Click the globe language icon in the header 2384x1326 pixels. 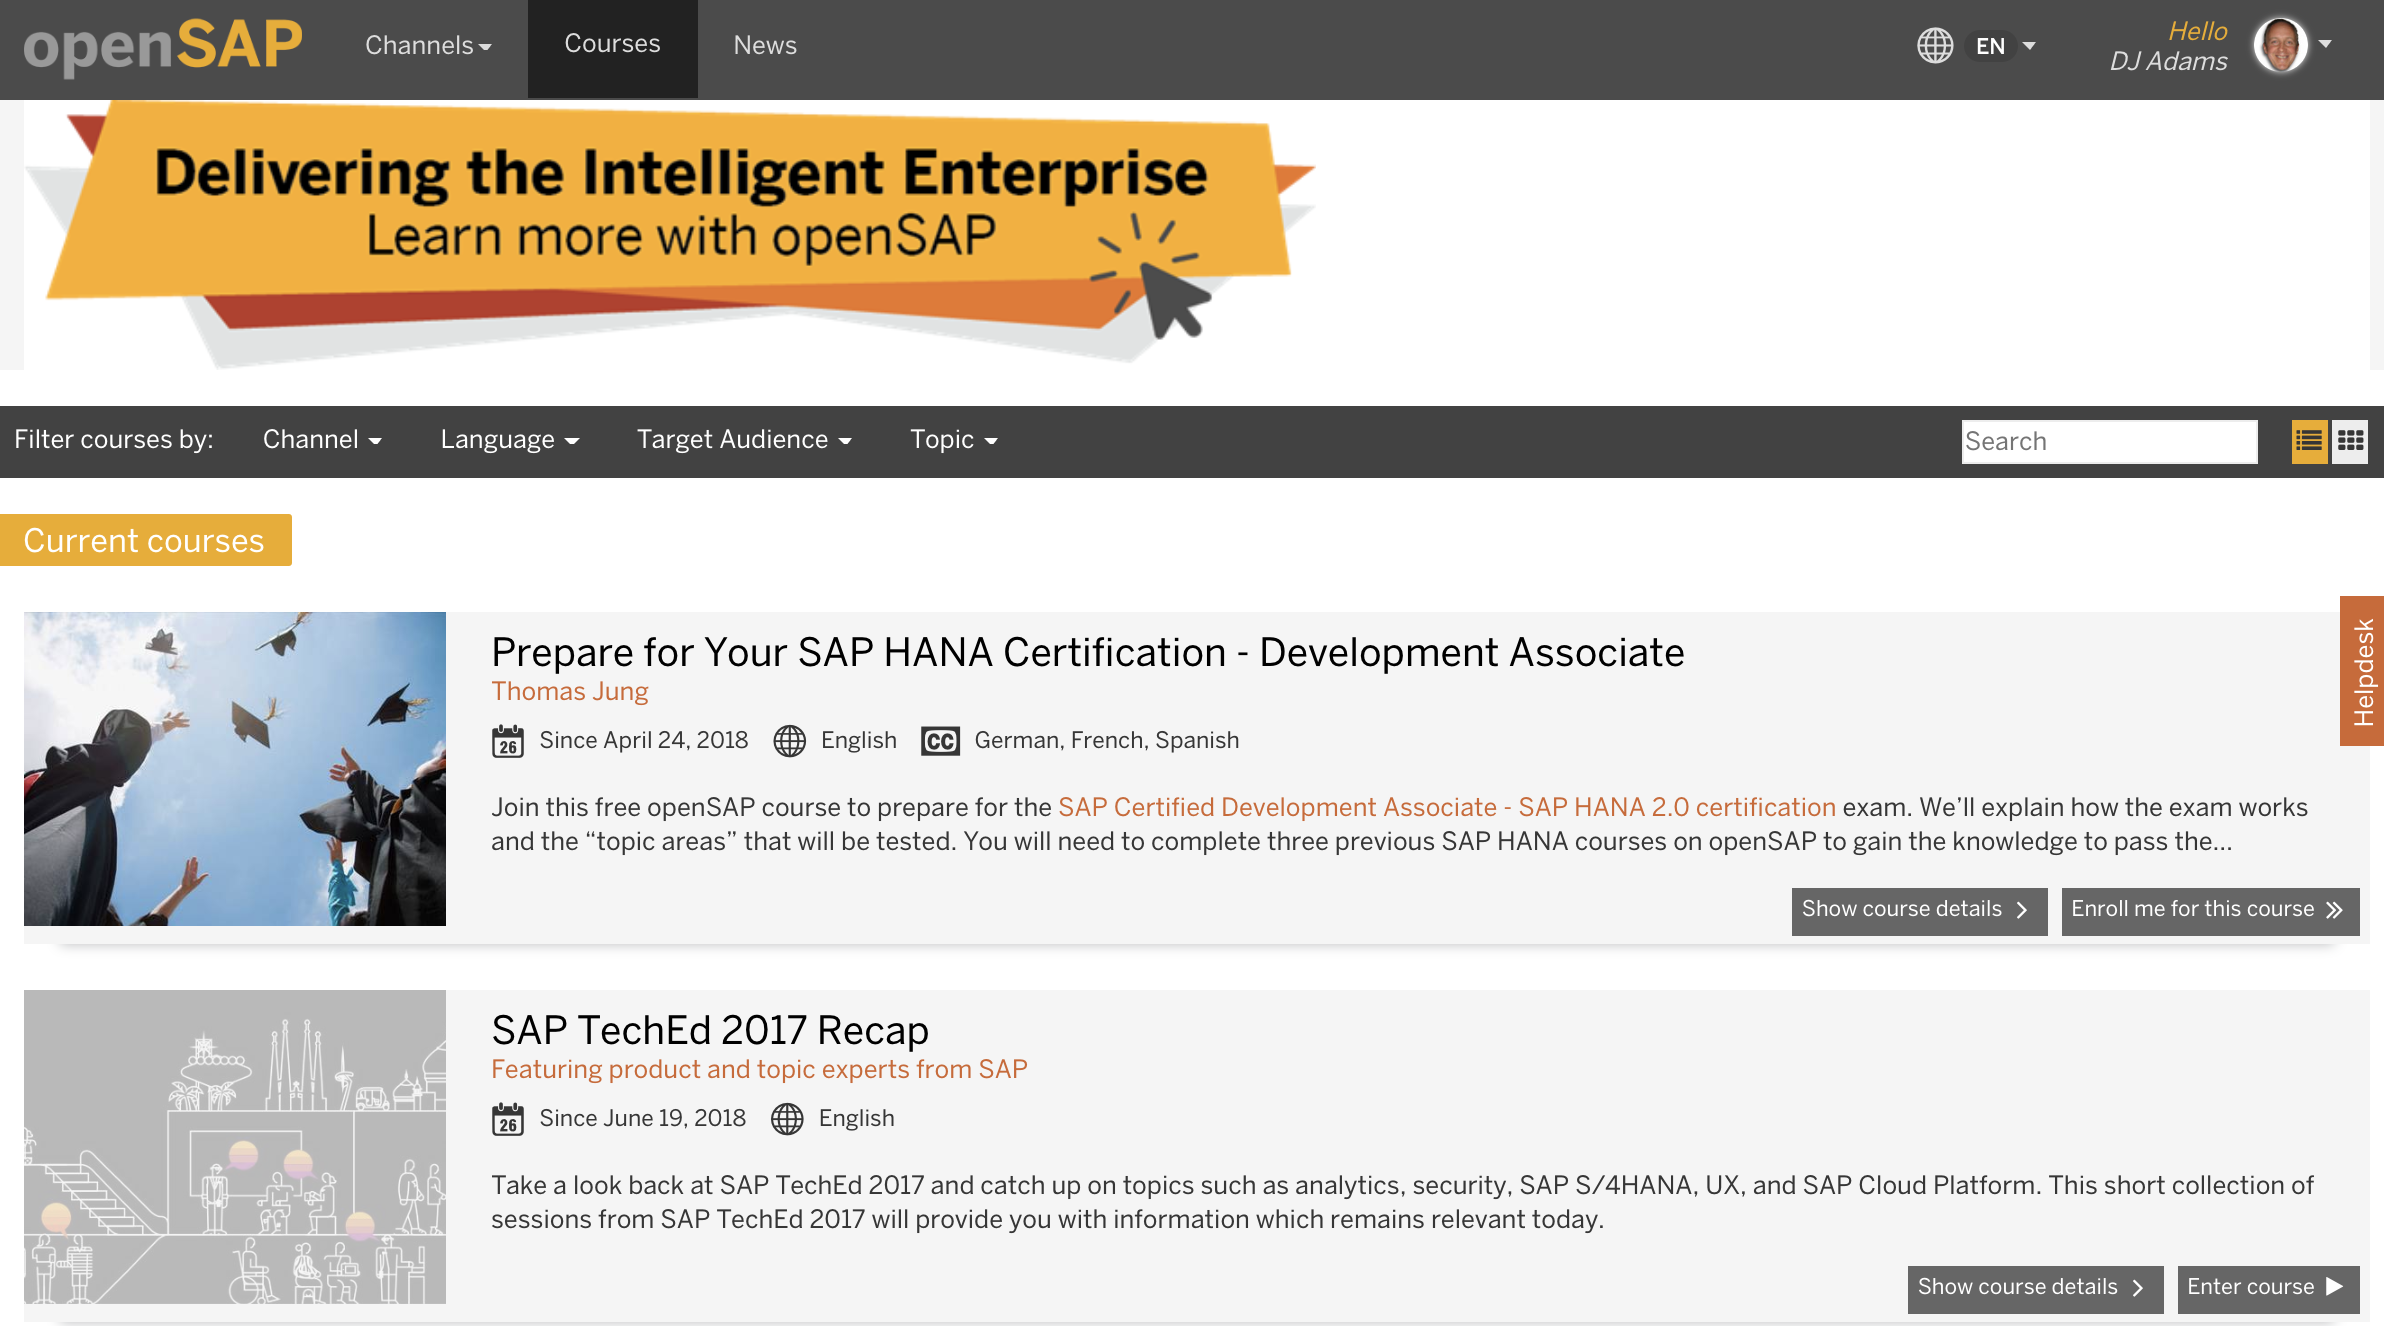(x=1935, y=46)
